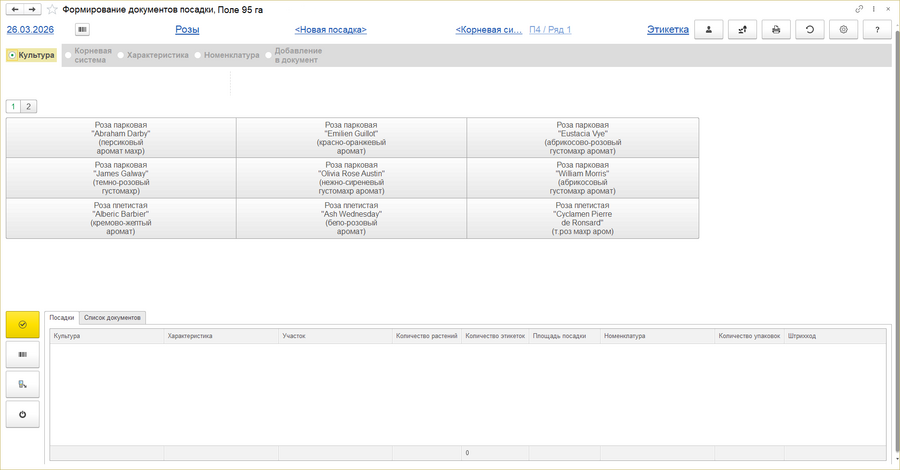Click the Номенклатура column header in table
Image resolution: width=900 pixels, height=470 pixels.
click(x=657, y=336)
